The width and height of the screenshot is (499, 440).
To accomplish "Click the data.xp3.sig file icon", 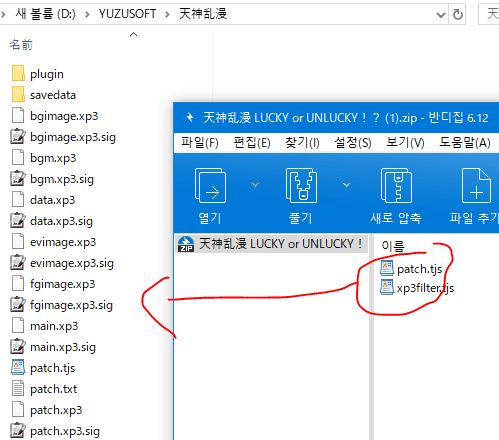I will pyautogui.click(x=18, y=220).
